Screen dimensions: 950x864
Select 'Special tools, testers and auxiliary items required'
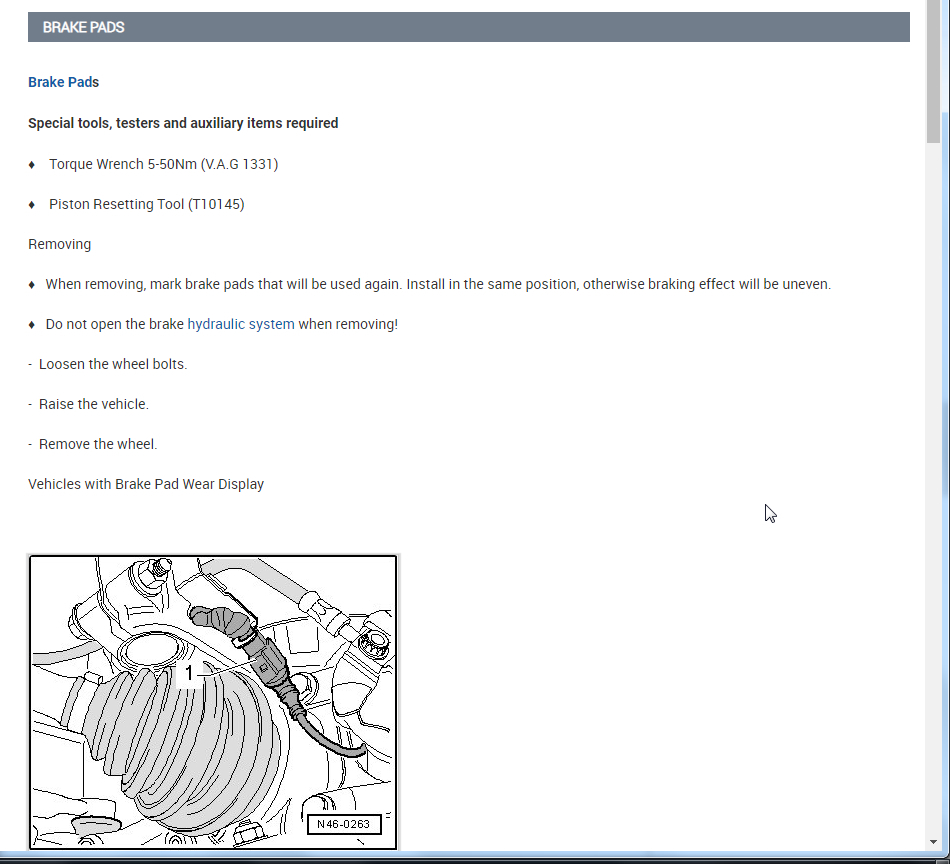183,123
